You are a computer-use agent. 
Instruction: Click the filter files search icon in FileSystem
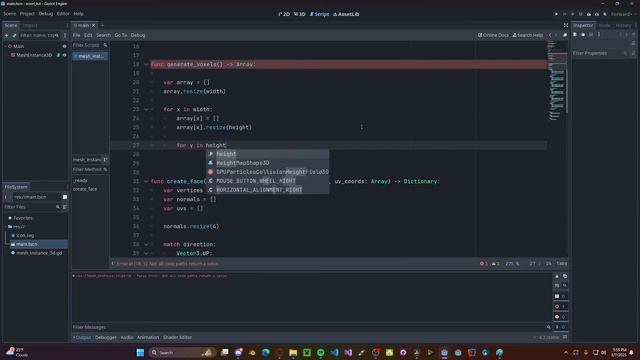coord(58,207)
